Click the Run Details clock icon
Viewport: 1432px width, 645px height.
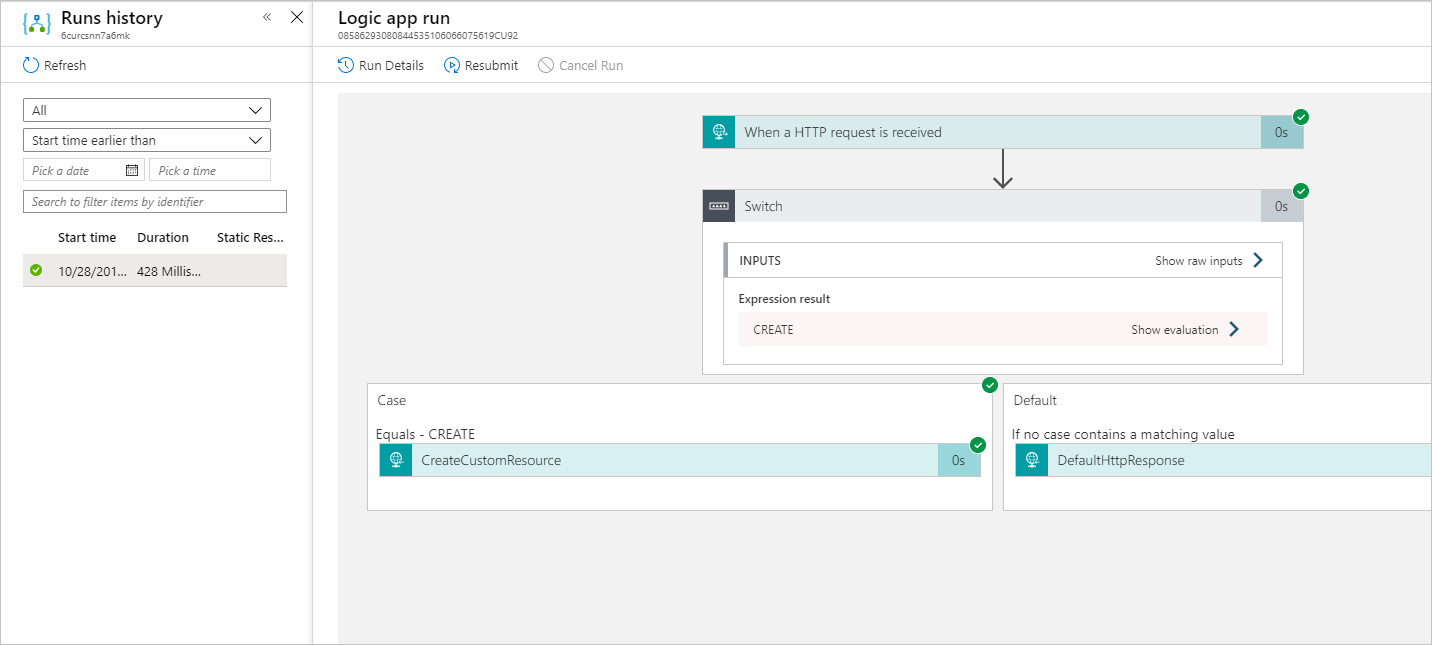346,65
